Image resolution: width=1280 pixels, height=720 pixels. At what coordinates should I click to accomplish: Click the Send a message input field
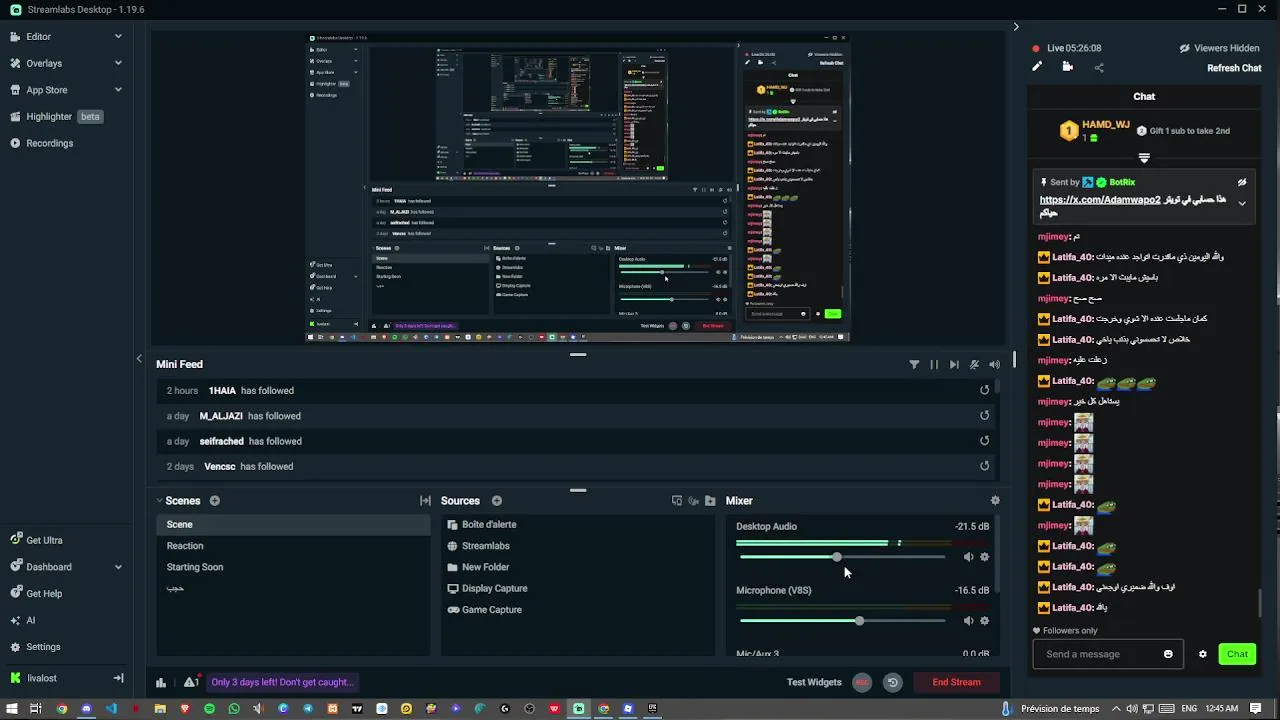(x=1098, y=654)
